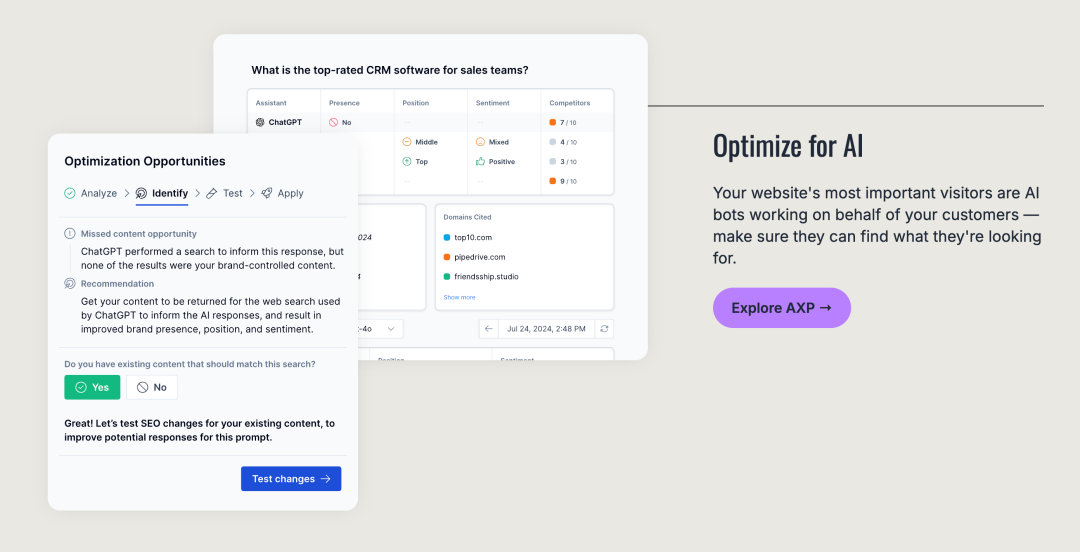Click the Jul 24, 2024, 2:48 PM date field

(x=546, y=329)
